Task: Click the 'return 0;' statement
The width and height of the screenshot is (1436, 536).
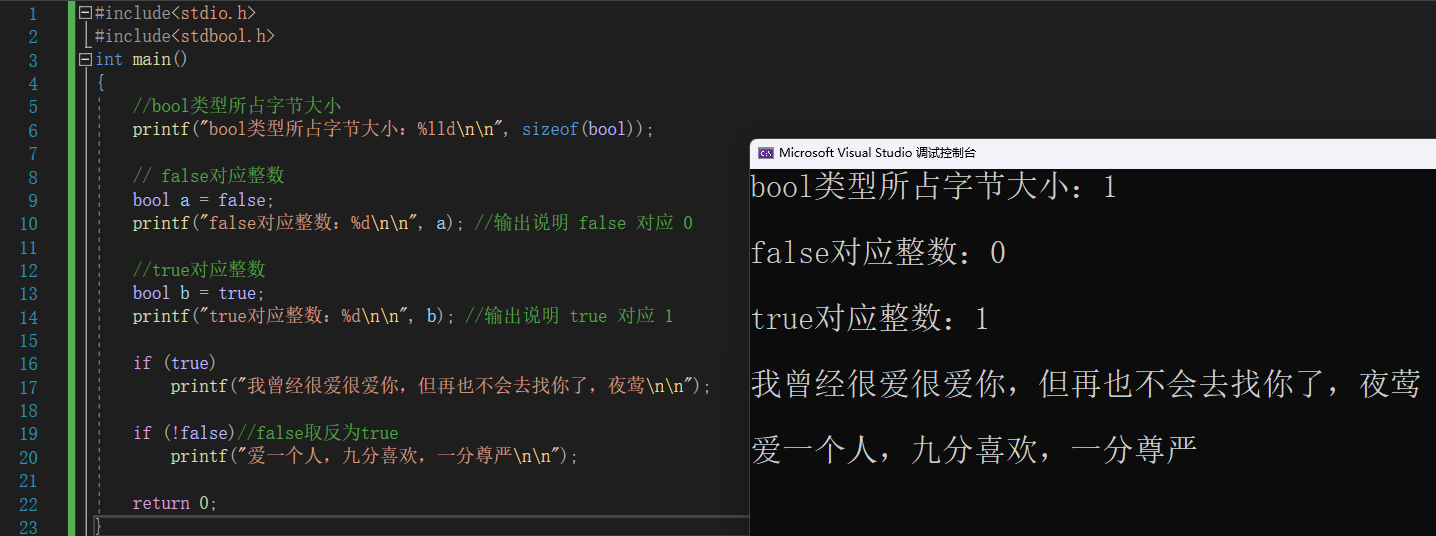Action: (x=175, y=504)
